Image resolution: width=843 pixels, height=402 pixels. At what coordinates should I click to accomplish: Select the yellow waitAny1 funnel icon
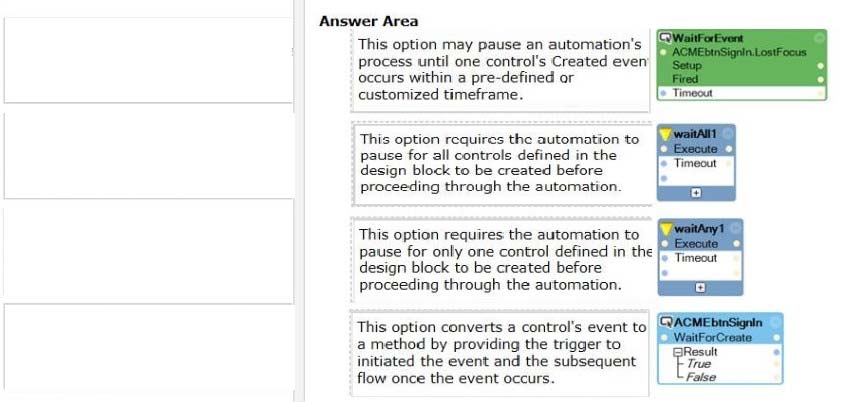[x=667, y=229]
